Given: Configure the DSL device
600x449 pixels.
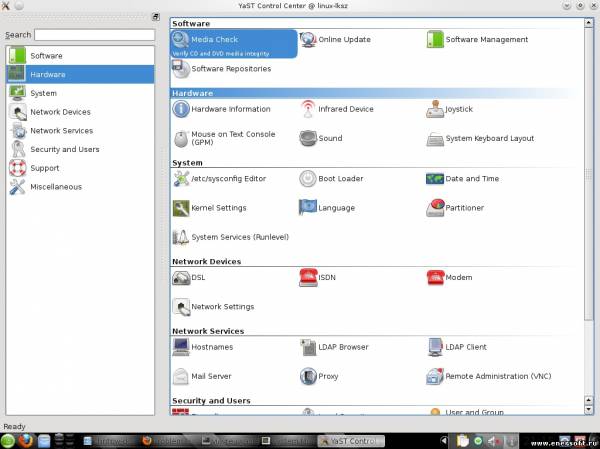Looking at the screenshot, I should click(189, 278).
